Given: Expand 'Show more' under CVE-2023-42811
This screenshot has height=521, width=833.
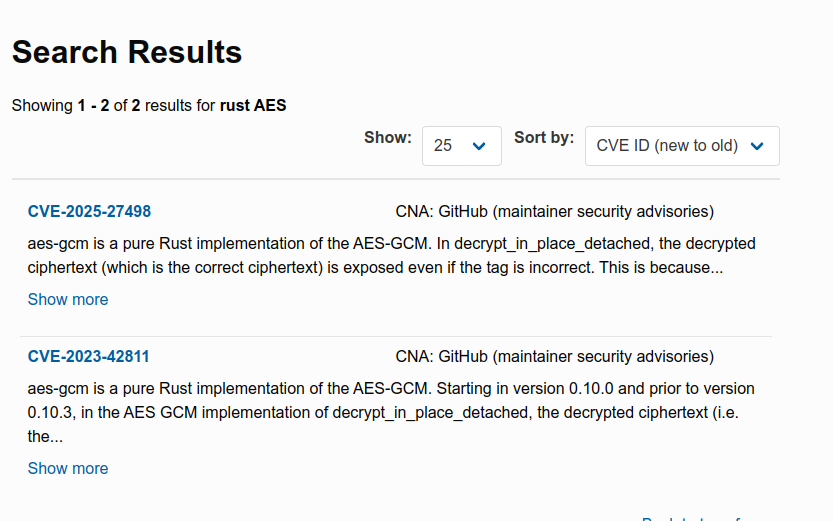Looking at the screenshot, I should click(x=68, y=468).
